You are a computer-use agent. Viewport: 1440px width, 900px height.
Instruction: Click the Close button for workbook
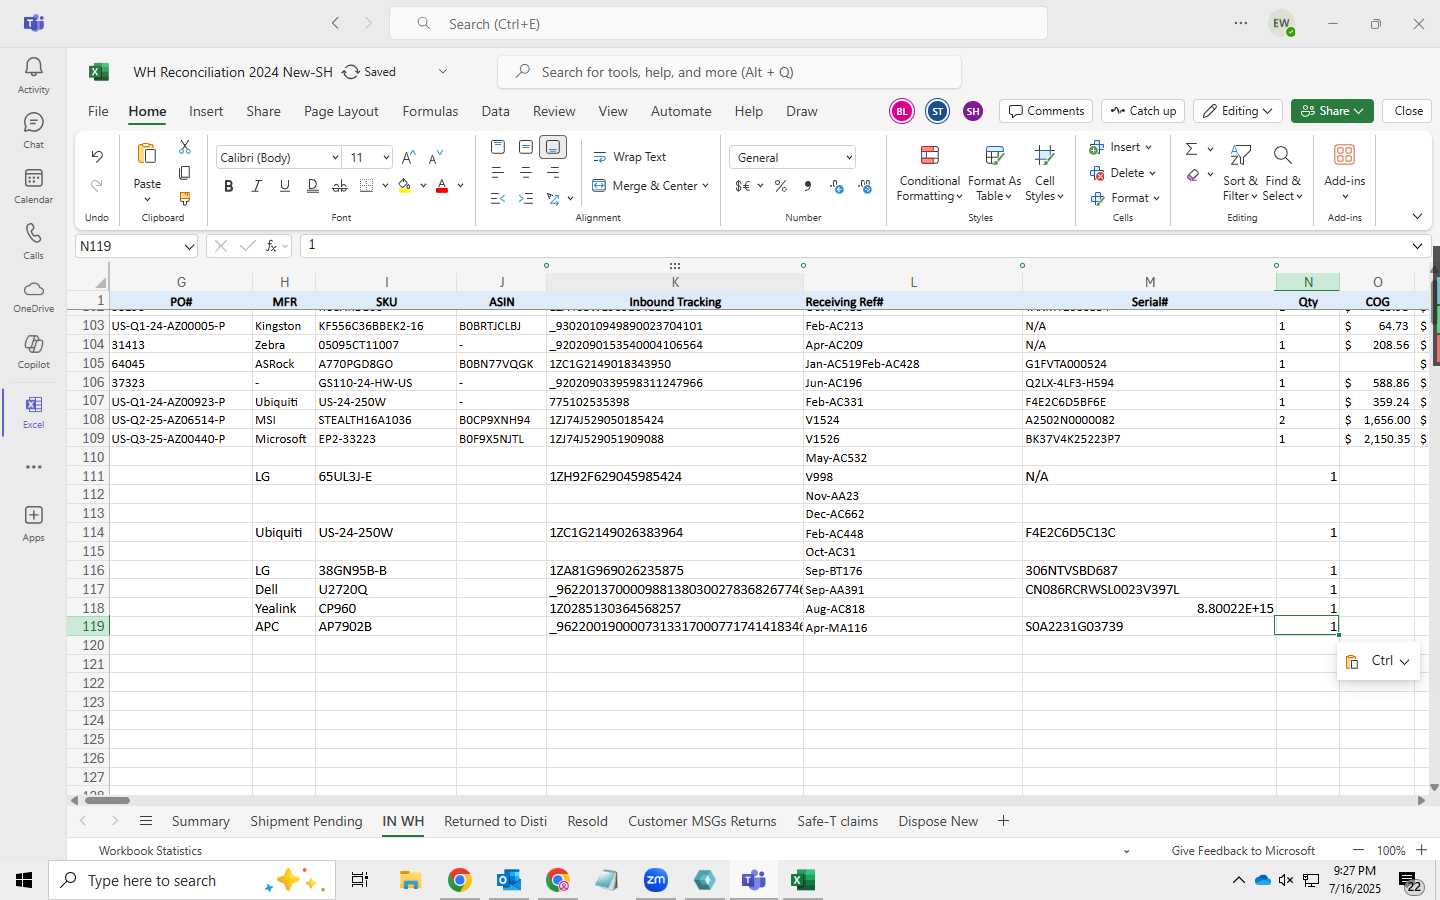coord(1408,111)
